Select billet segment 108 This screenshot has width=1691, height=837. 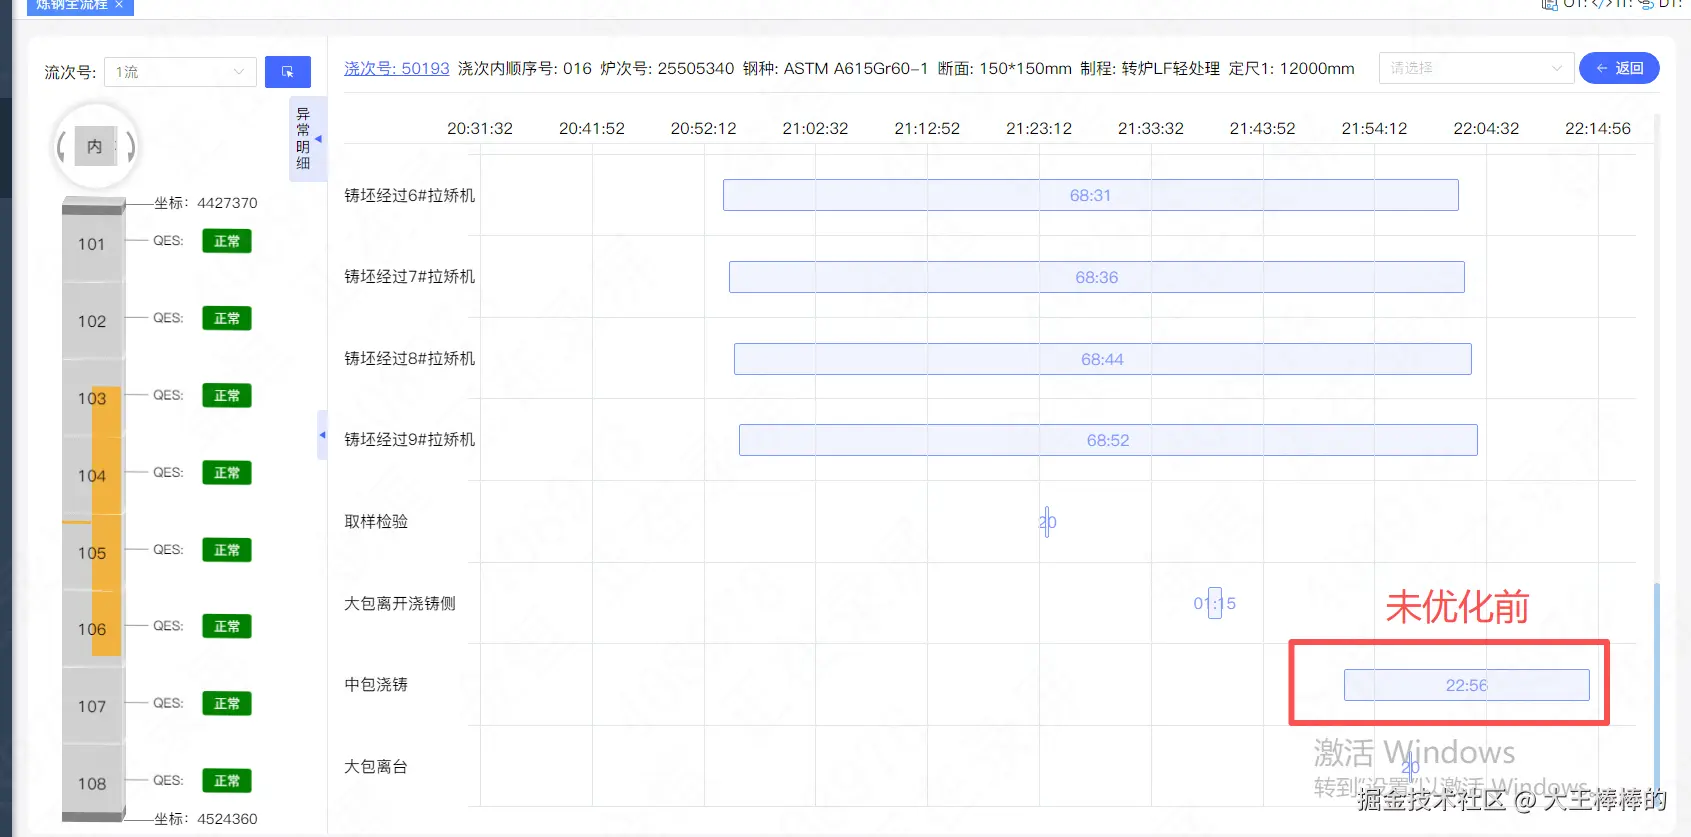[x=92, y=783]
